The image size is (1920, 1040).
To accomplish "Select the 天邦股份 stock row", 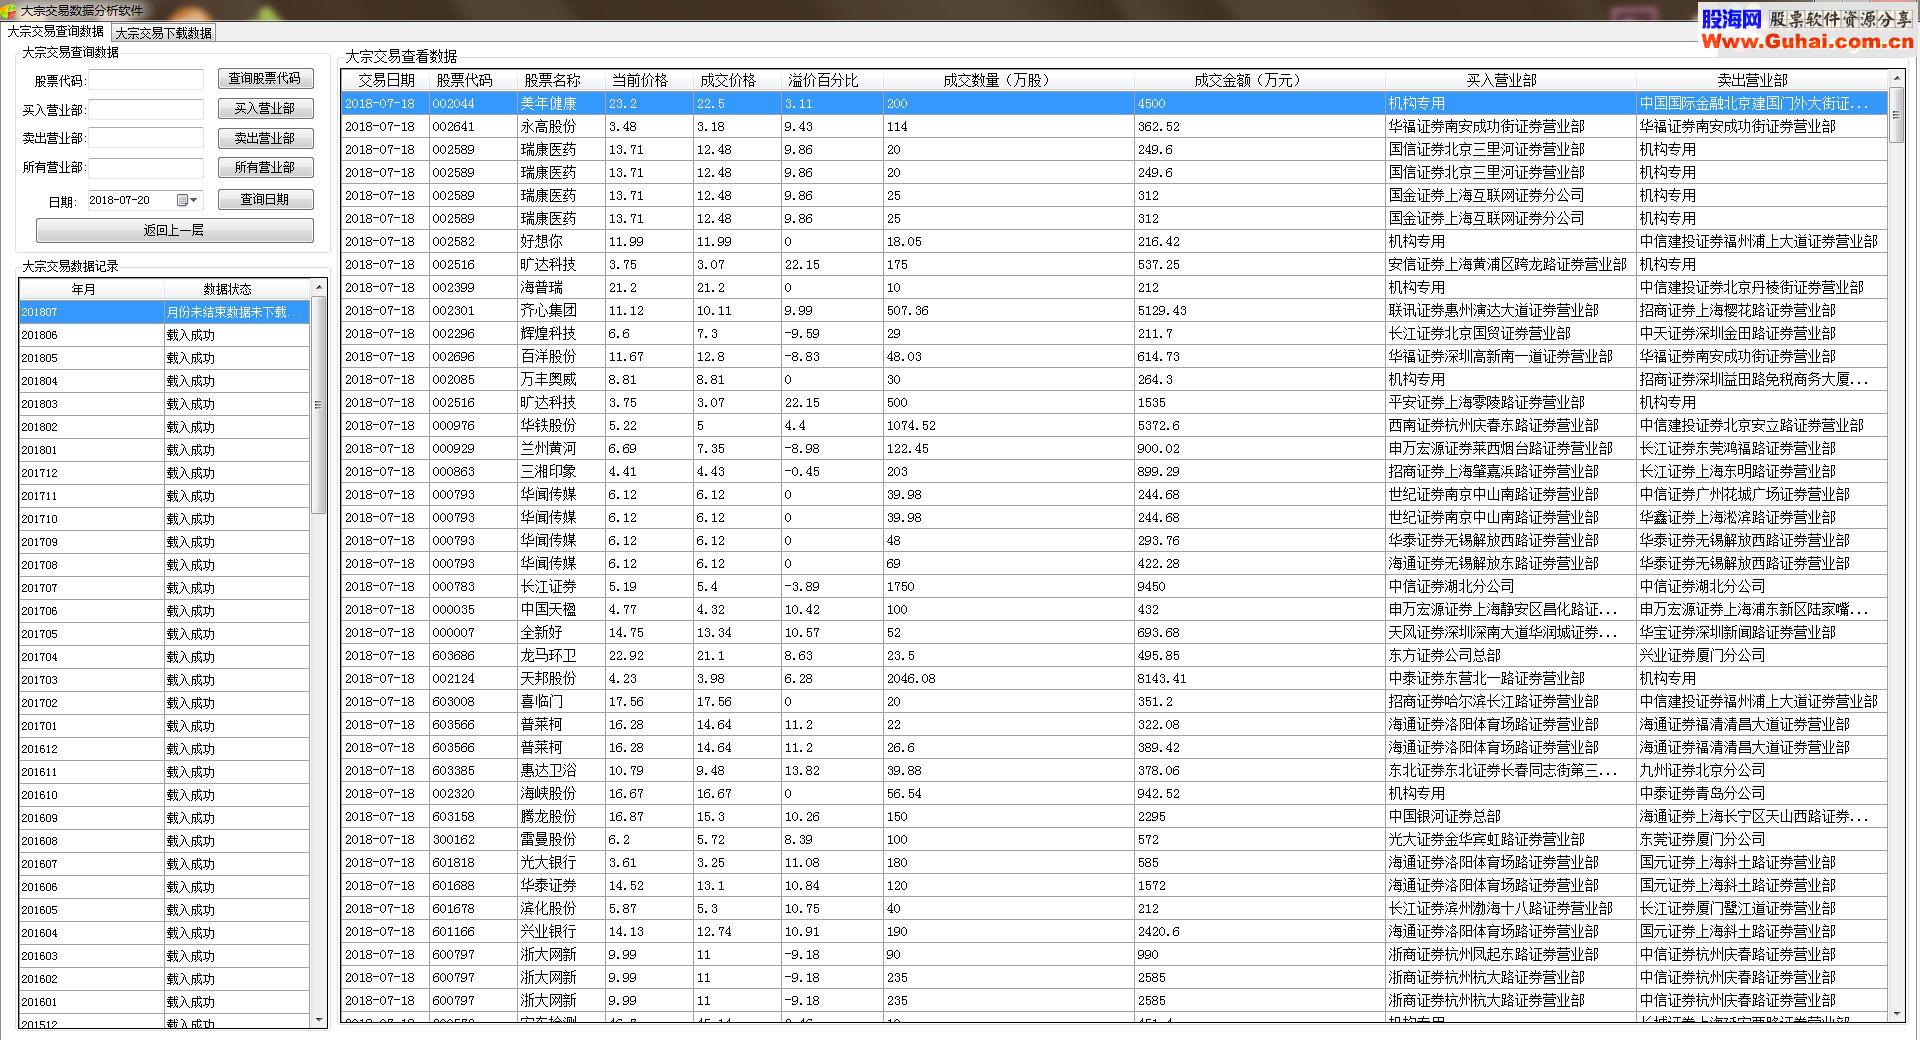I will [x=1115, y=678].
